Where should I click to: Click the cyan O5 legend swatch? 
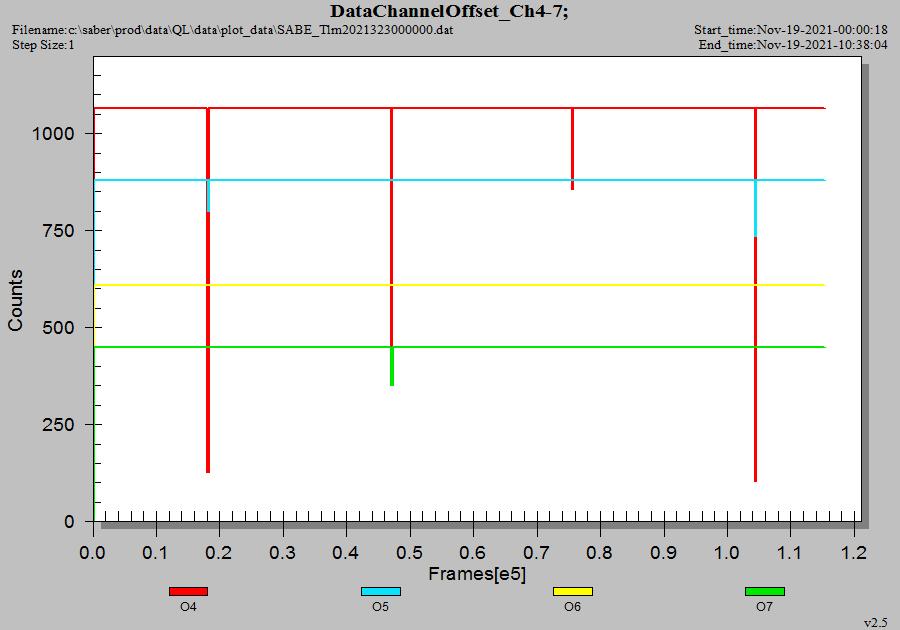pos(381,592)
